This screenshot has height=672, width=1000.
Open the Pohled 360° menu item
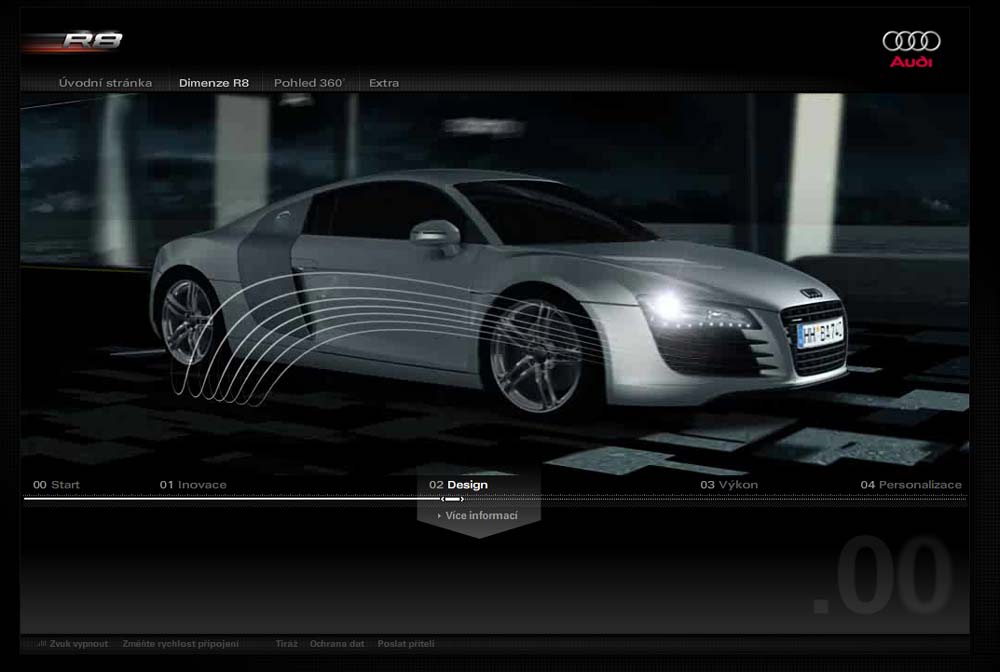309,83
